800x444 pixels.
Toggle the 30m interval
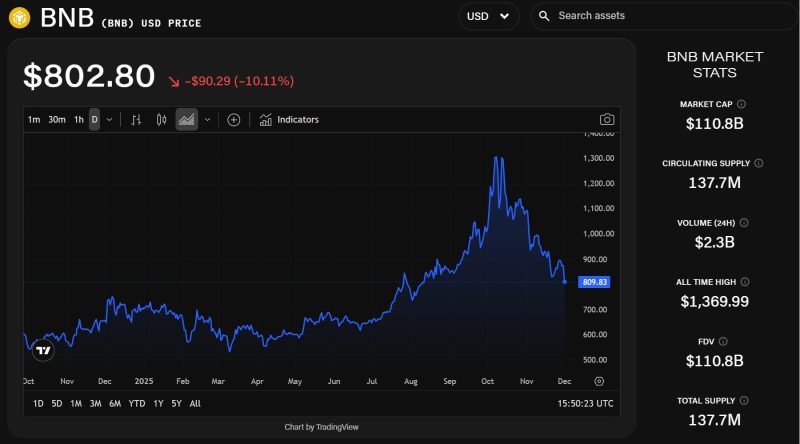[x=57, y=120]
